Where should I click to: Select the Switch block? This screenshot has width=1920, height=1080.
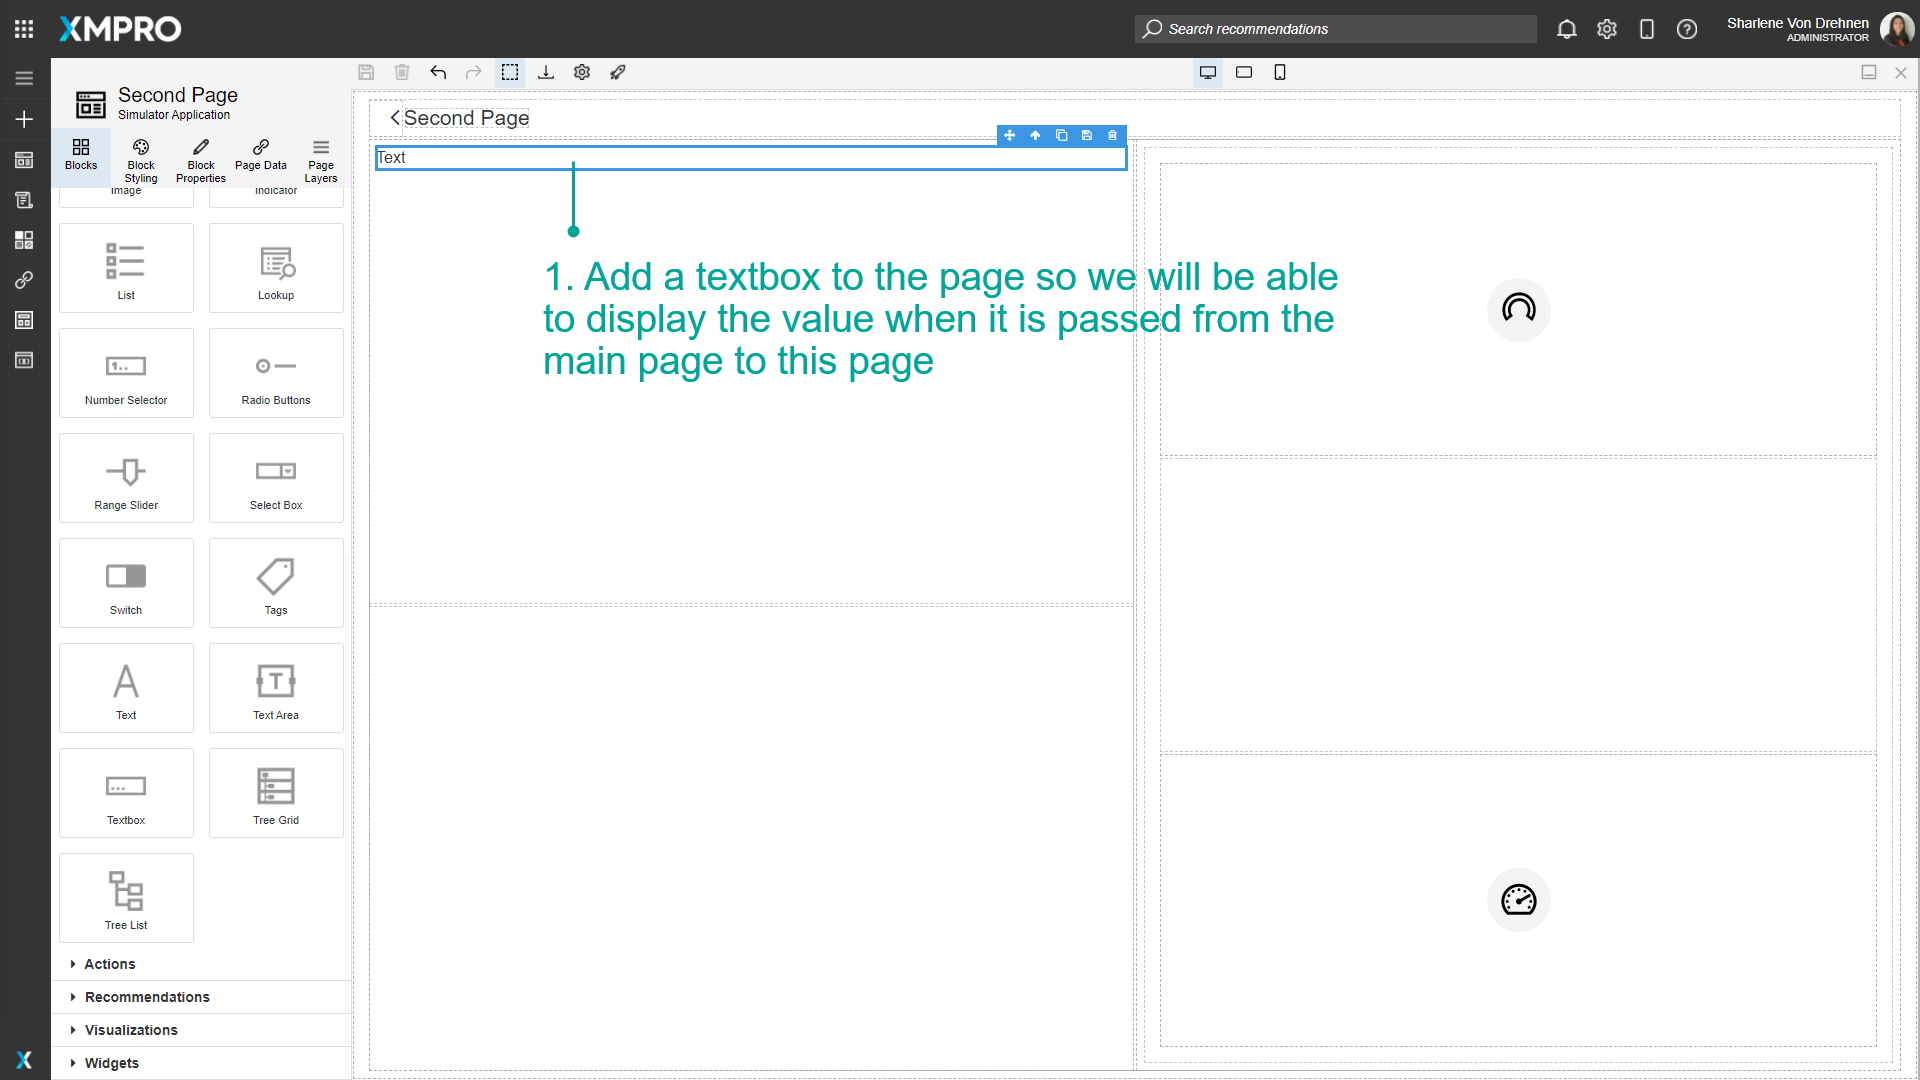pos(126,582)
